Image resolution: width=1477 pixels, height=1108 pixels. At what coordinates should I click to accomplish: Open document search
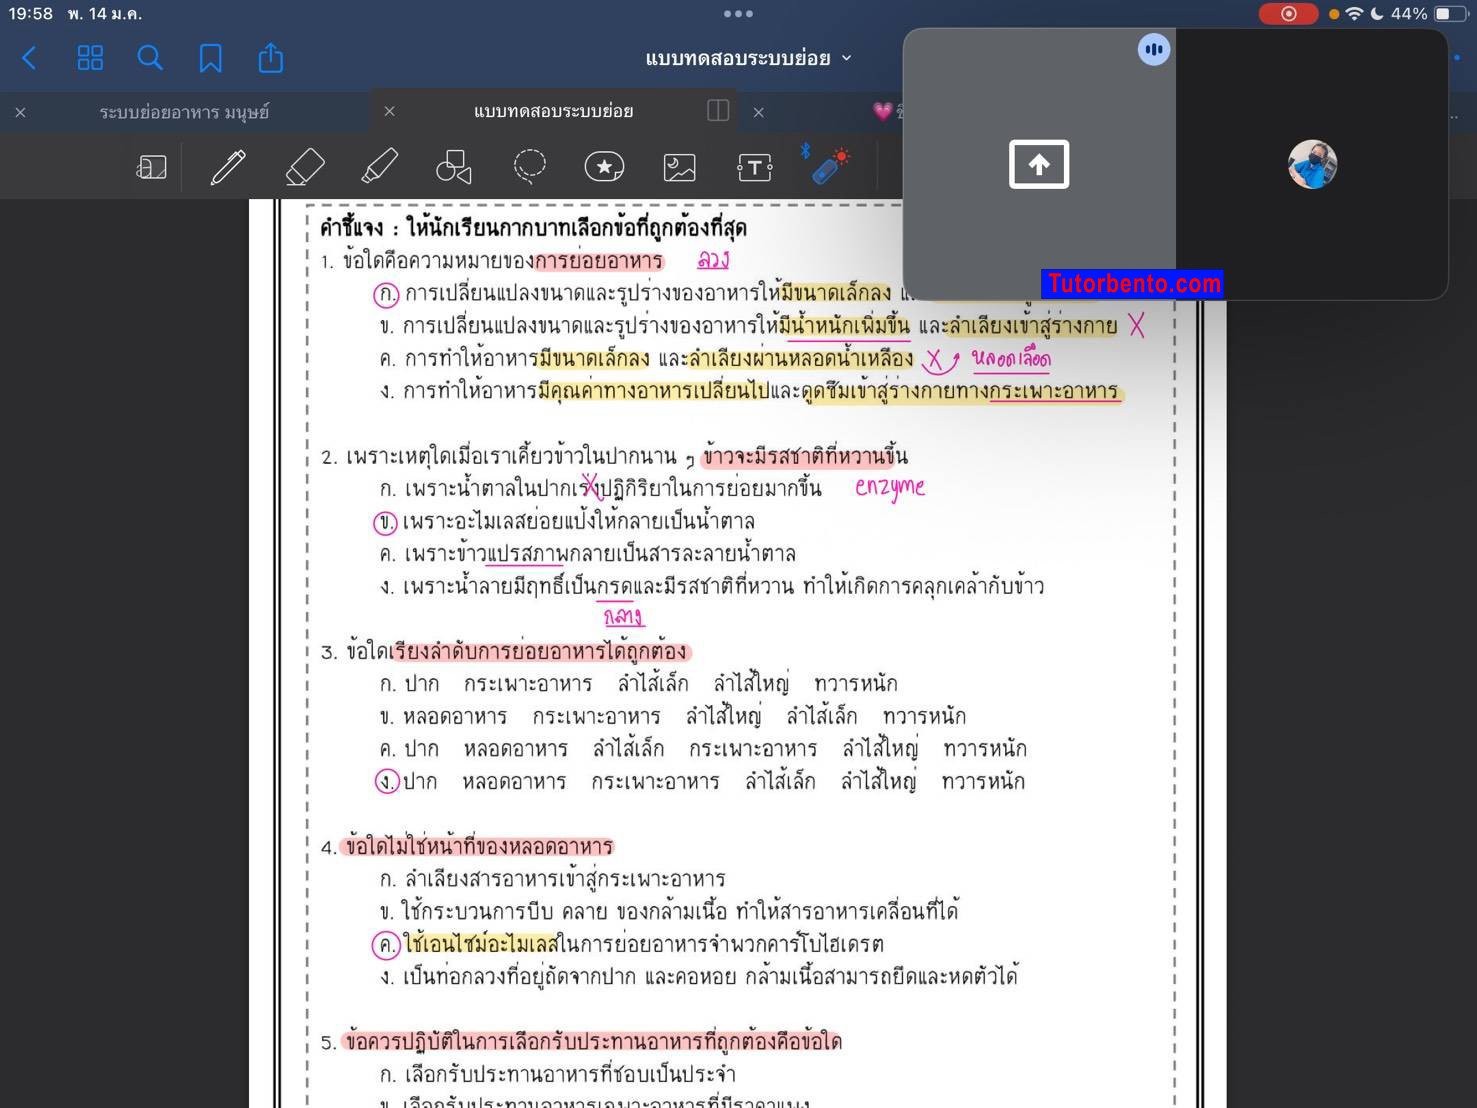point(150,58)
